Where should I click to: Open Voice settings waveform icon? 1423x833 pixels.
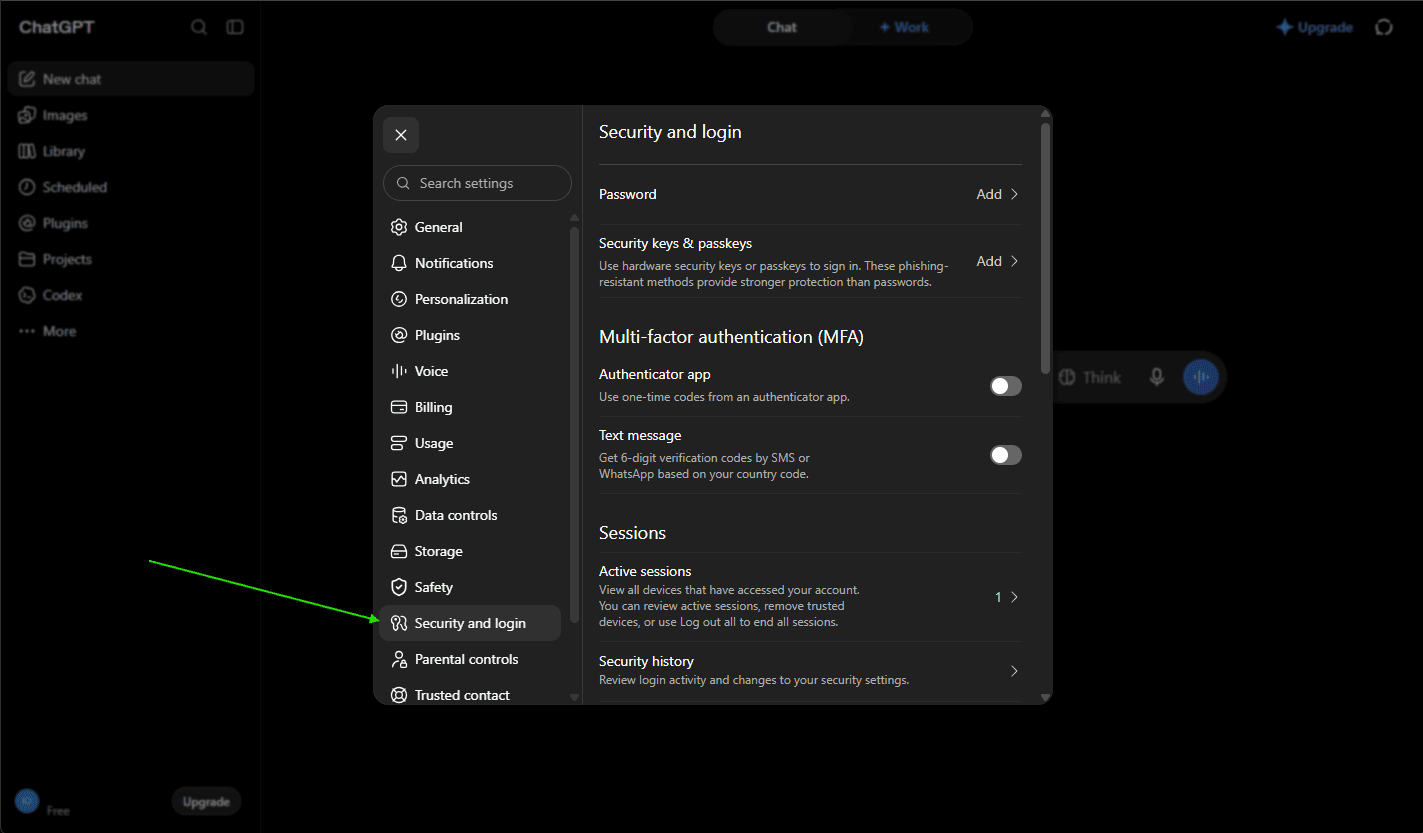[x=399, y=371]
